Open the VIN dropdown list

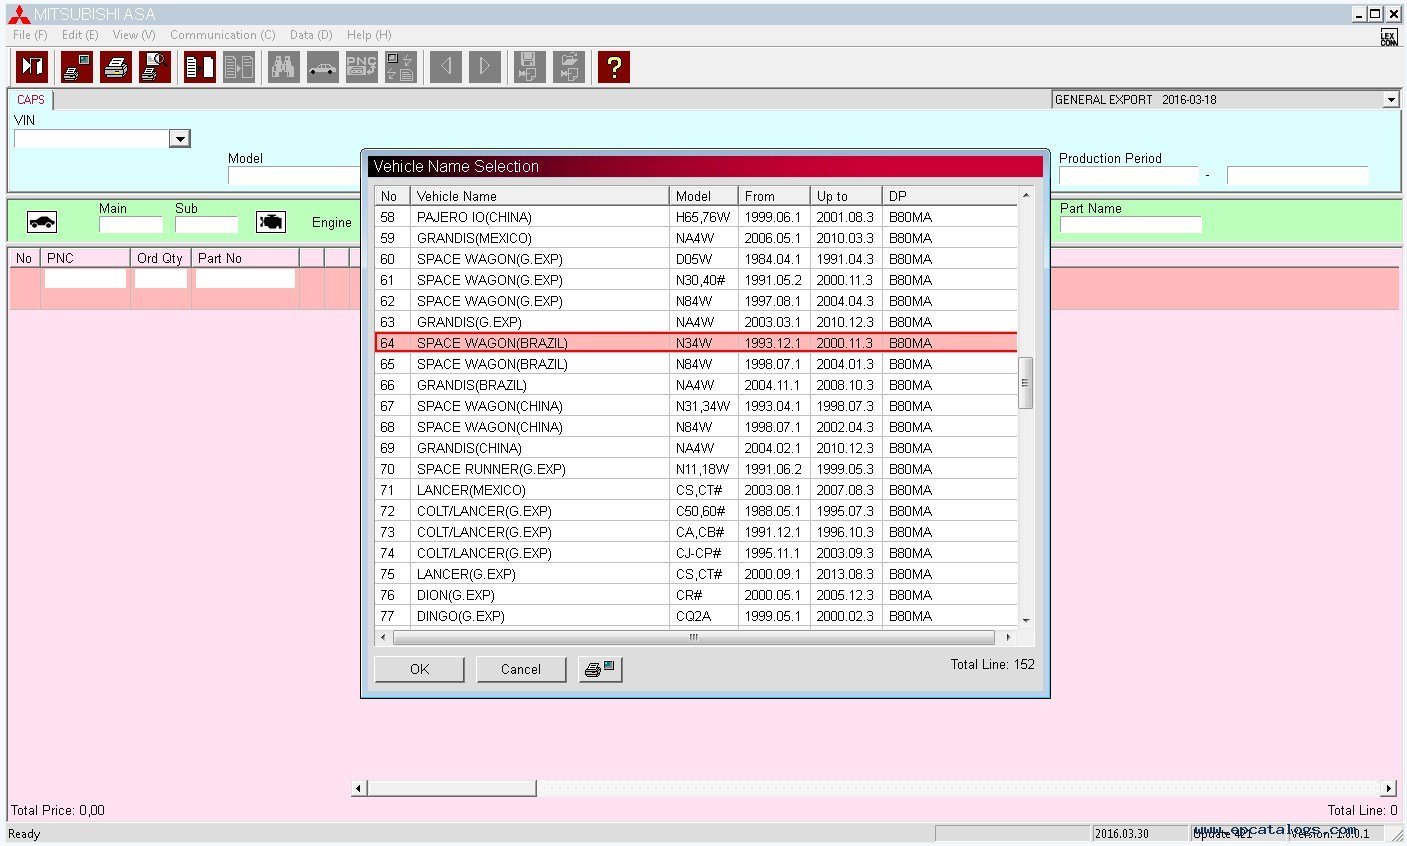coord(180,139)
